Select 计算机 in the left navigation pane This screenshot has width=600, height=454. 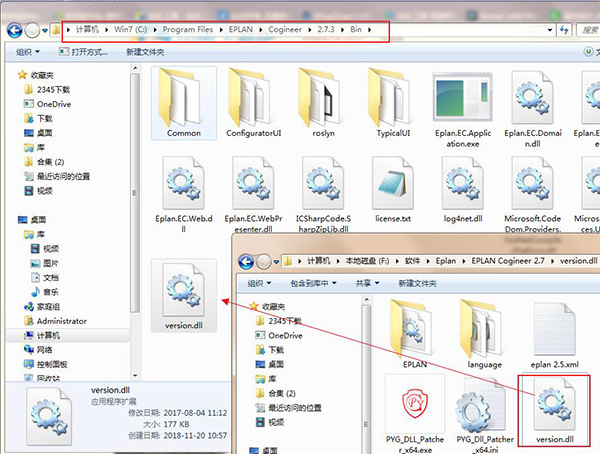coord(49,336)
